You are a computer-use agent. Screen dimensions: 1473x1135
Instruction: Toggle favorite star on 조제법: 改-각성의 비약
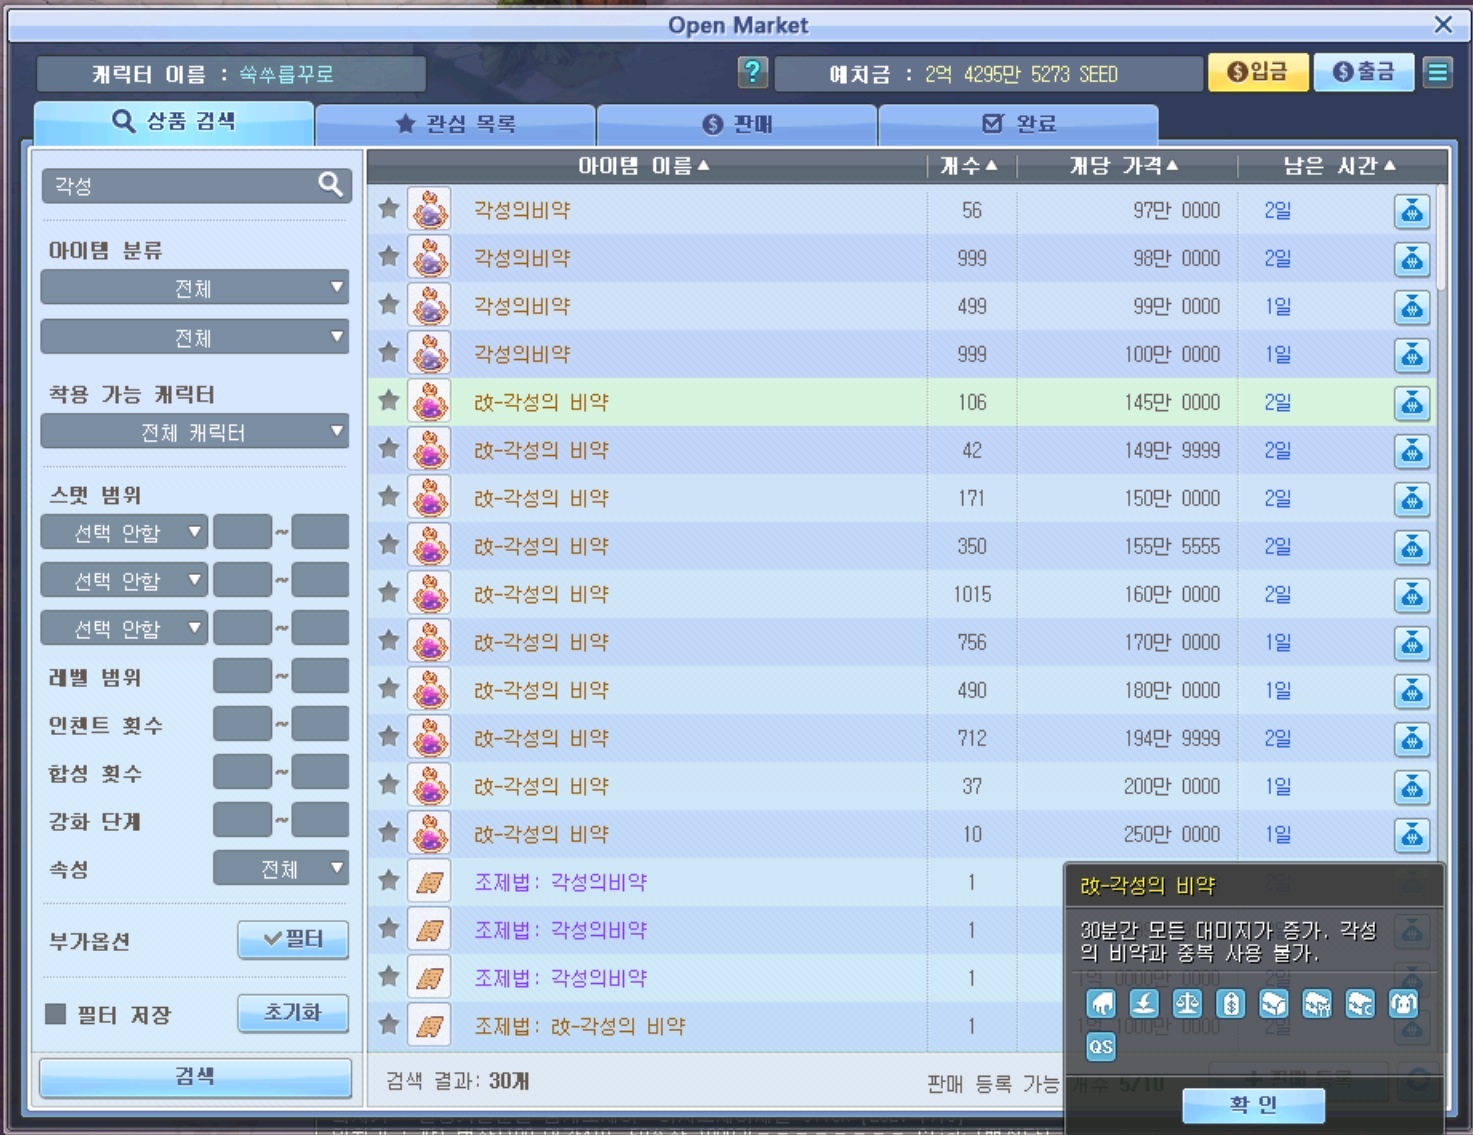[389, 1024]
